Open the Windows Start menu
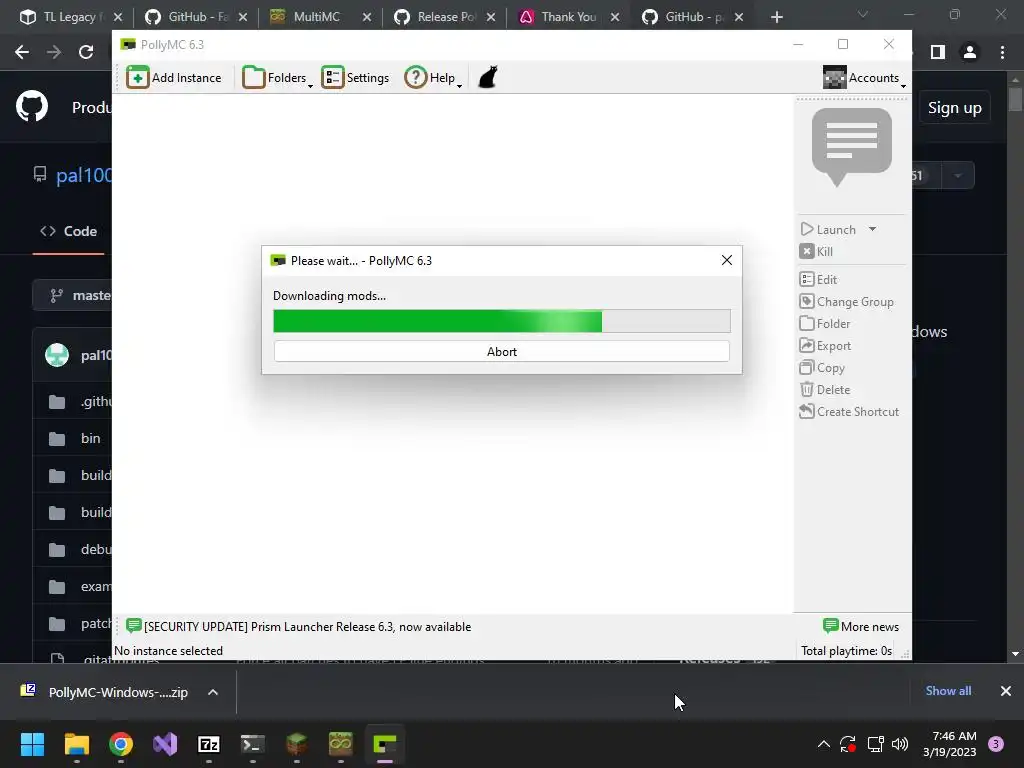Viewport: 1024px width, 768px height. pos(32,744)
